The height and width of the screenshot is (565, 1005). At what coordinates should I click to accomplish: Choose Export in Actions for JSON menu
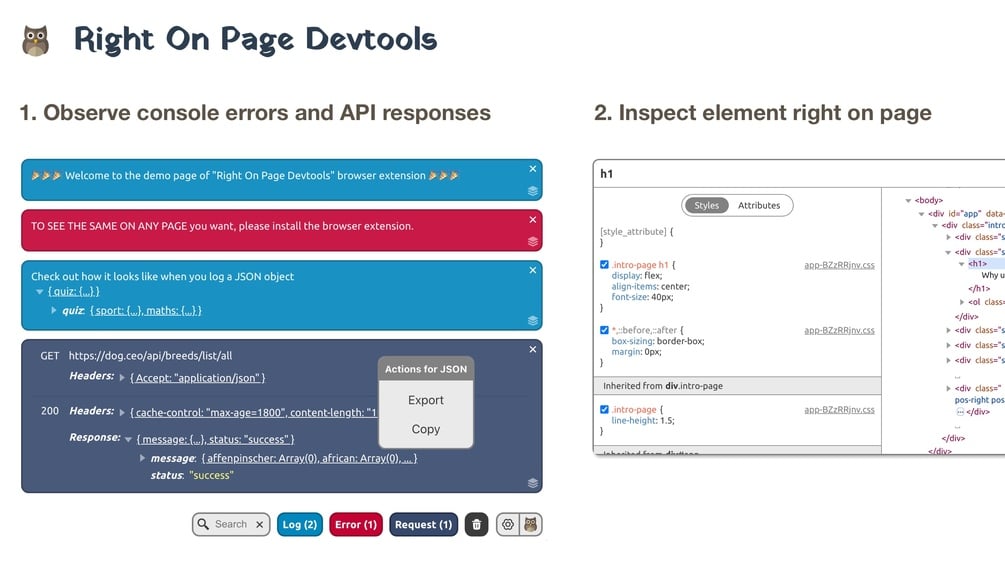click(x=426, y=400)
